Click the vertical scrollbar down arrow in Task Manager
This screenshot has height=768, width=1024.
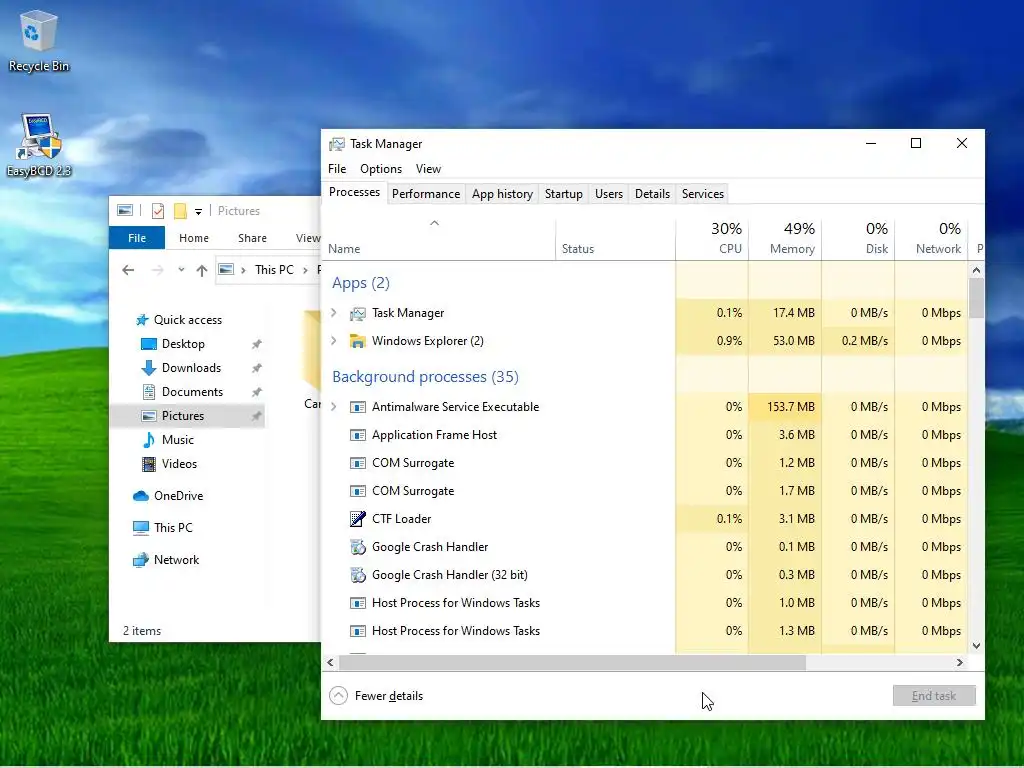976,646
